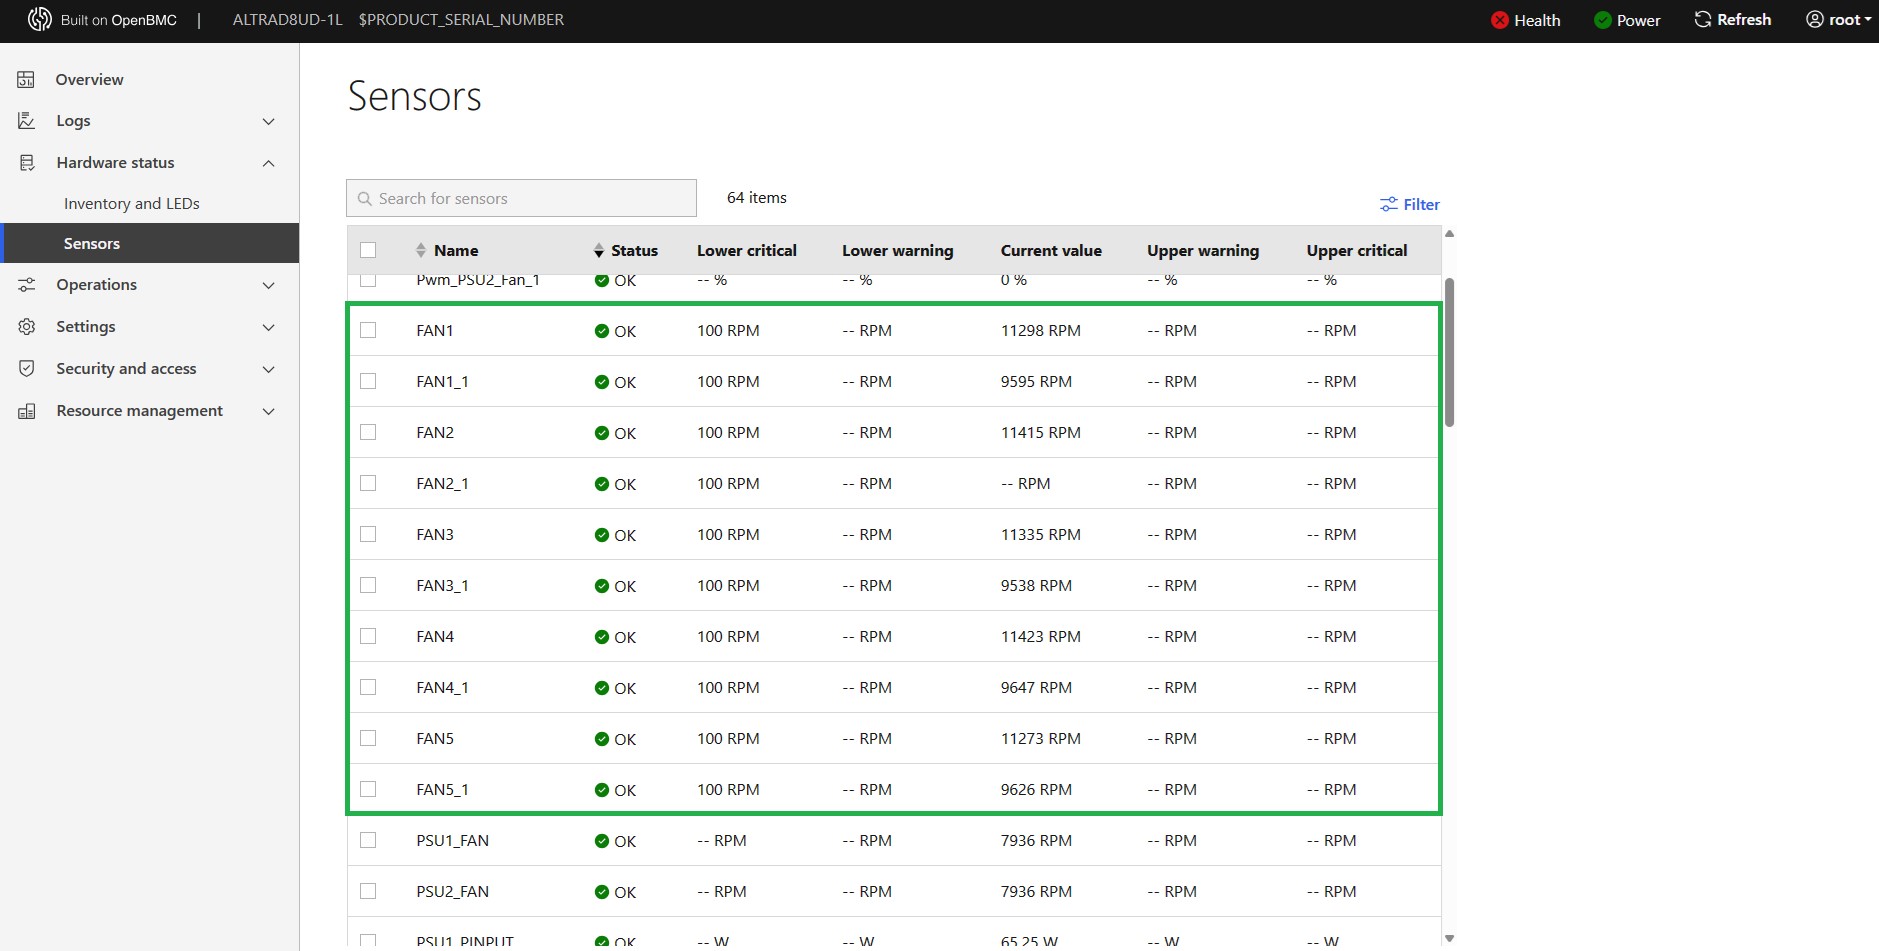Click the Logs chart icon
This screenshot has width=1879, height=951.
point(26,121)
